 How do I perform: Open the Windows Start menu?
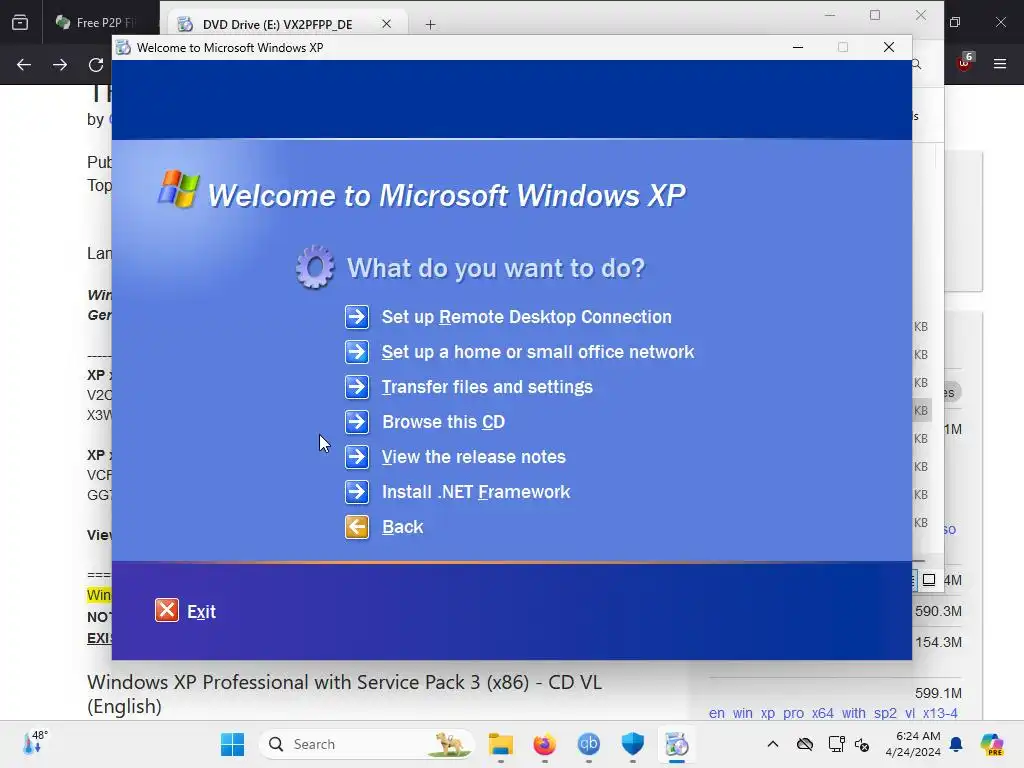click(x=232, y=744)
